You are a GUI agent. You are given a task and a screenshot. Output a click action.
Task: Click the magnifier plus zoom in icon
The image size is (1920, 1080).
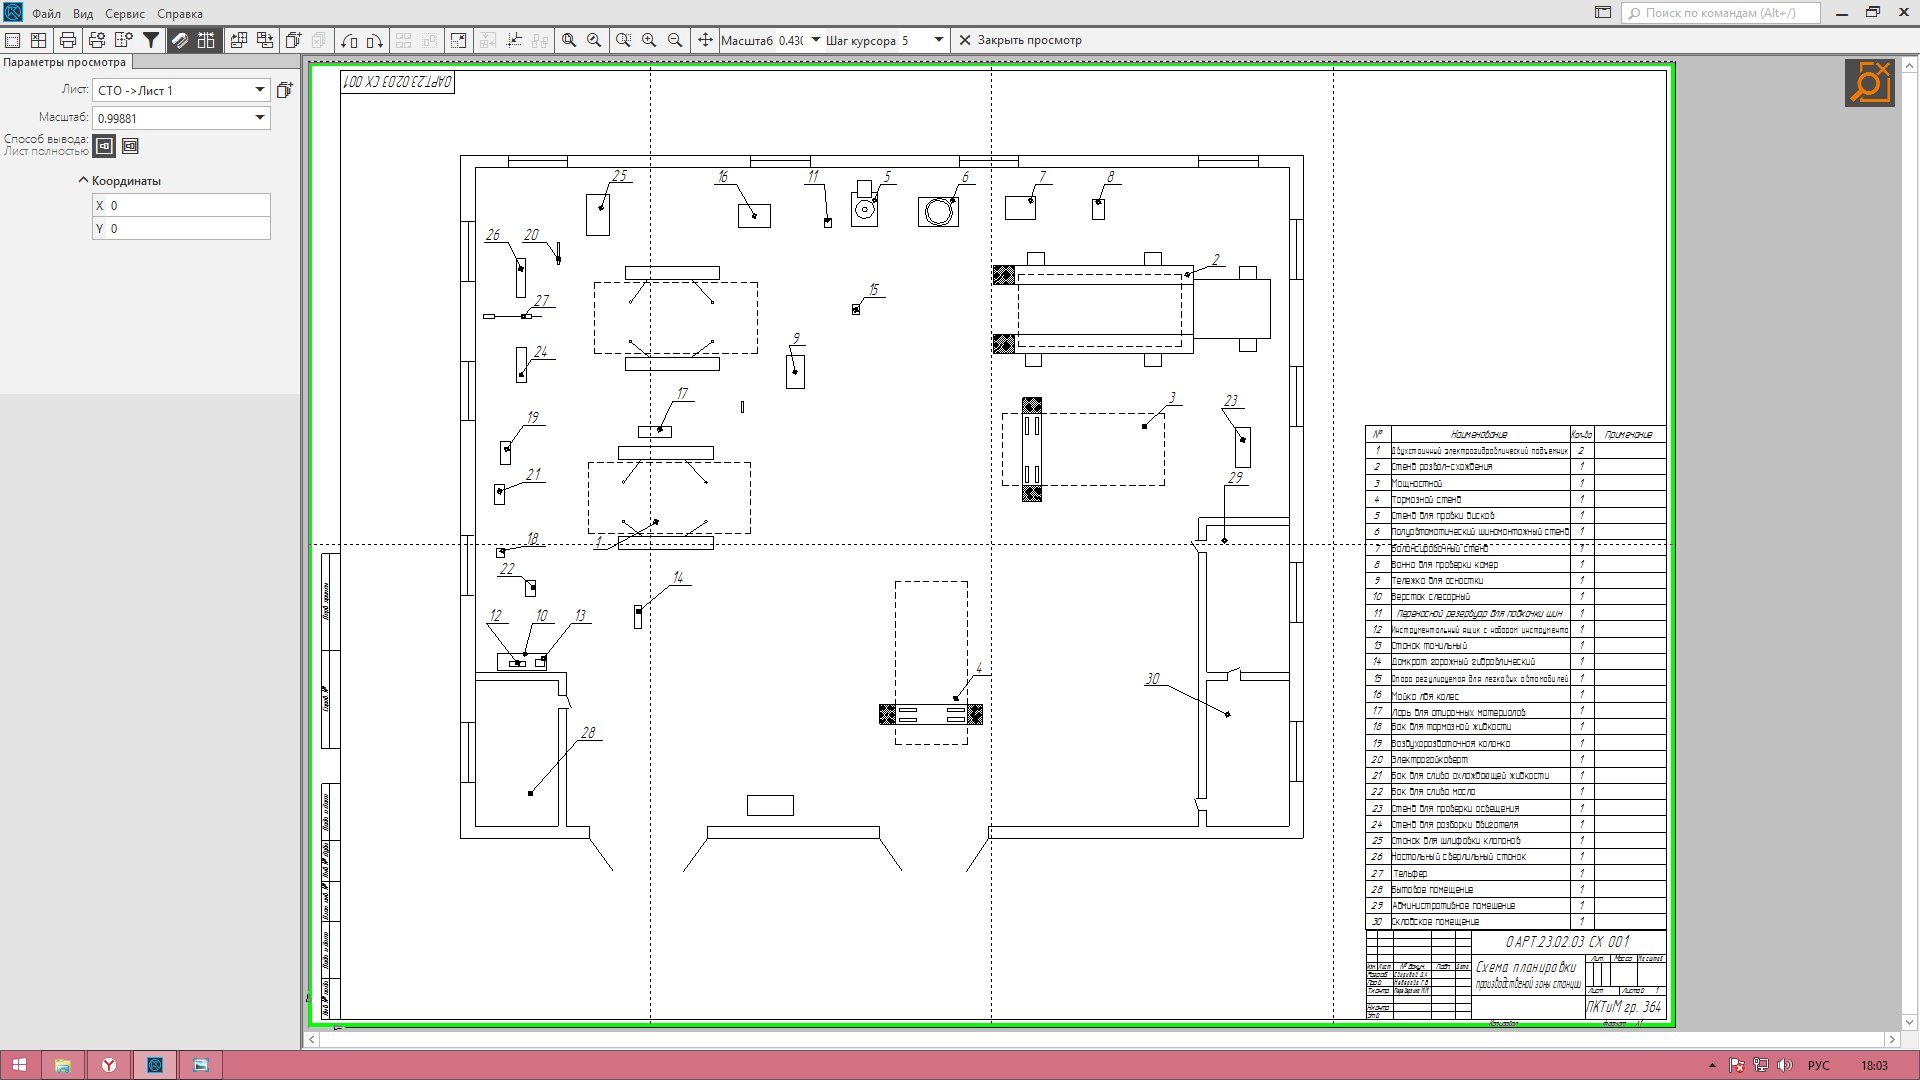tap(649, 40)
